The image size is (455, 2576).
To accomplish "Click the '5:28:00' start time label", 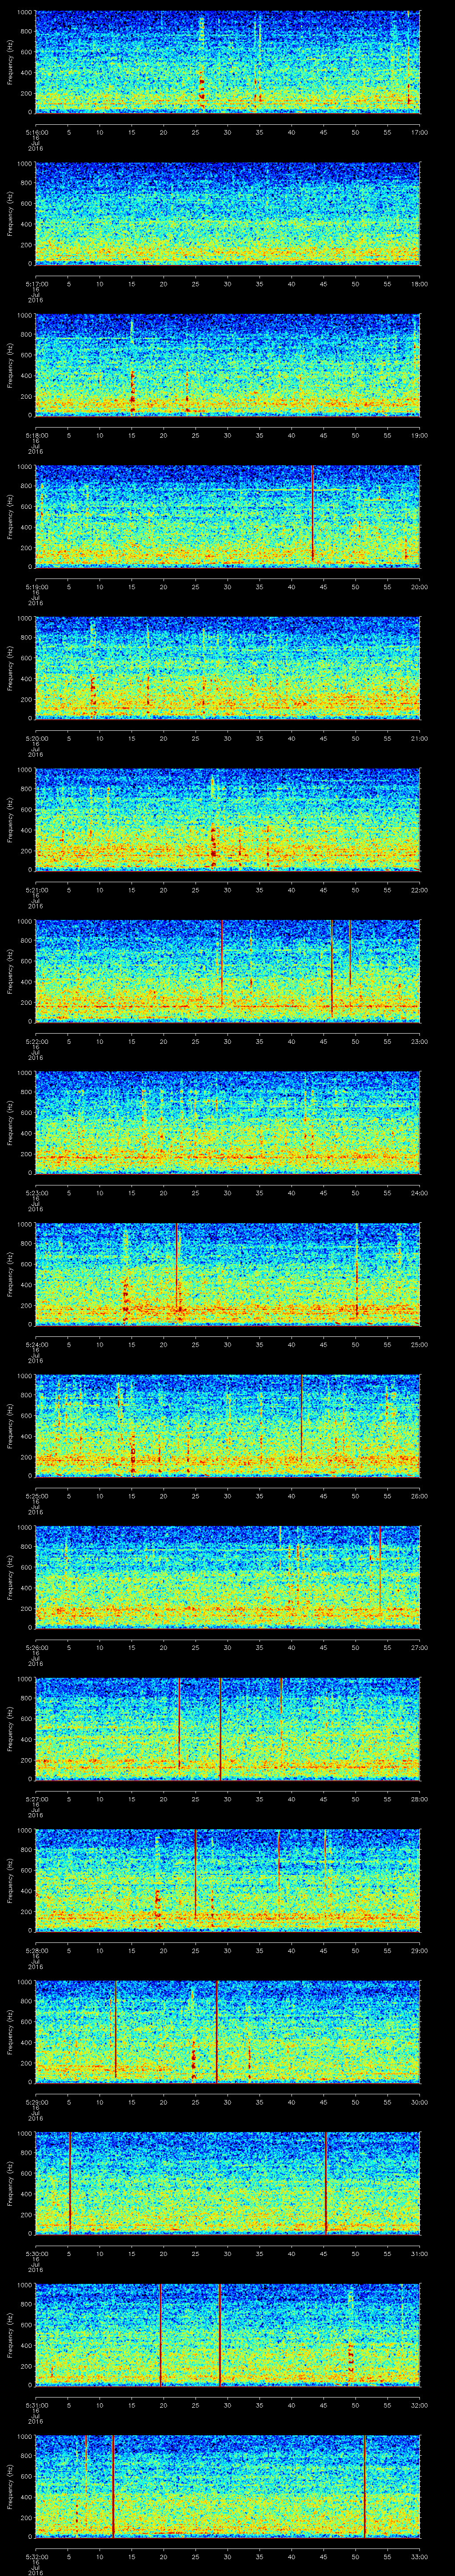I will pos(35,1951).
